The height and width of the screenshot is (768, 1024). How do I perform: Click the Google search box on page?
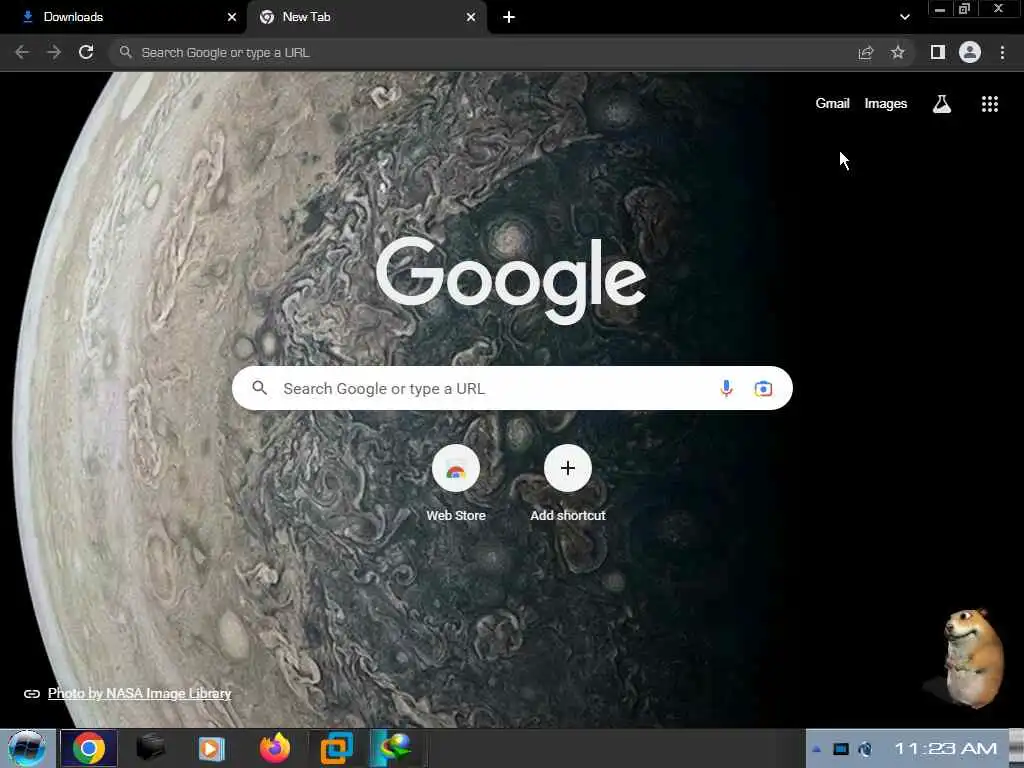(x=512, y=389)
